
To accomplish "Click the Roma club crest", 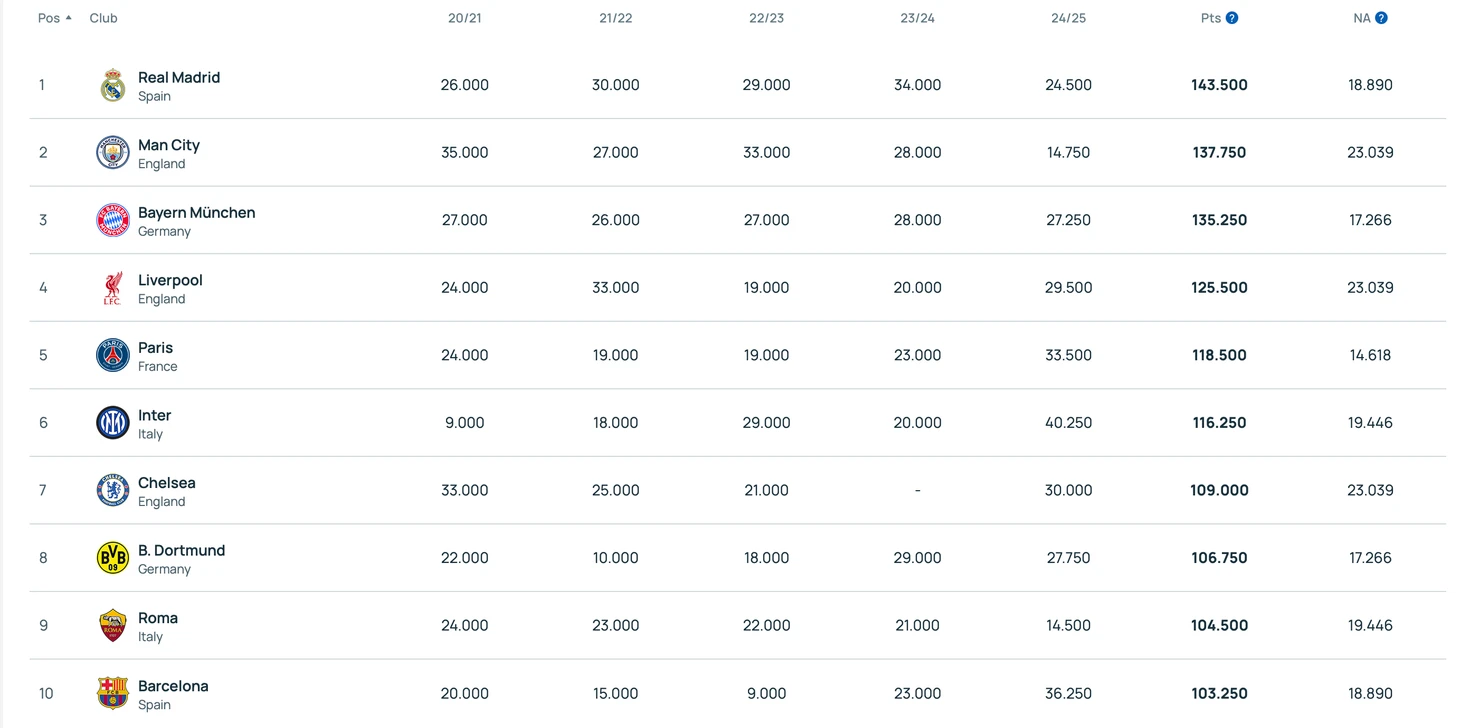I will click(113, 626).
